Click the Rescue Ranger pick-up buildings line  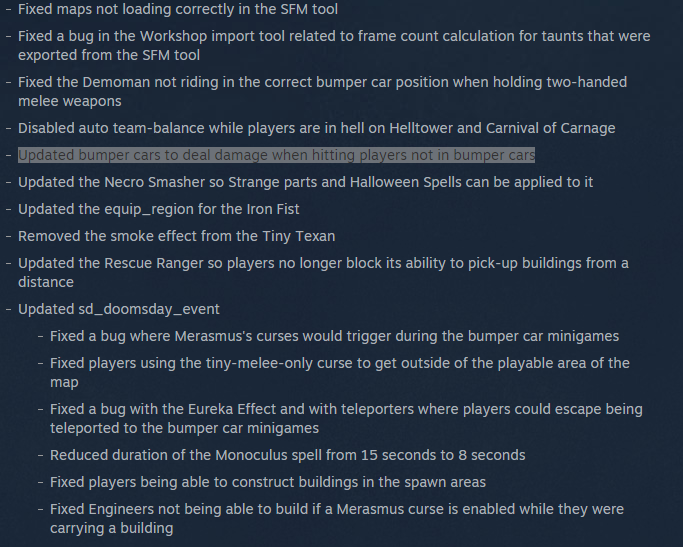(x=323, y=273)
